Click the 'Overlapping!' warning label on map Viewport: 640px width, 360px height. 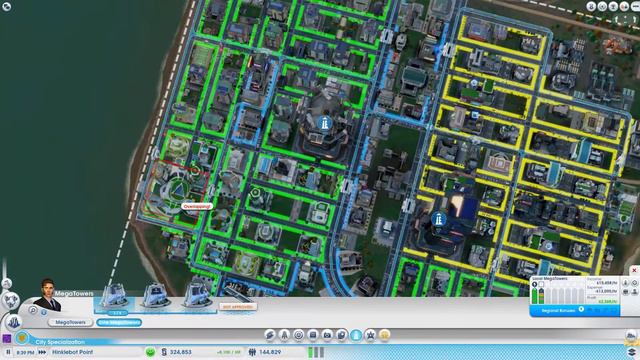coord(197,207)
